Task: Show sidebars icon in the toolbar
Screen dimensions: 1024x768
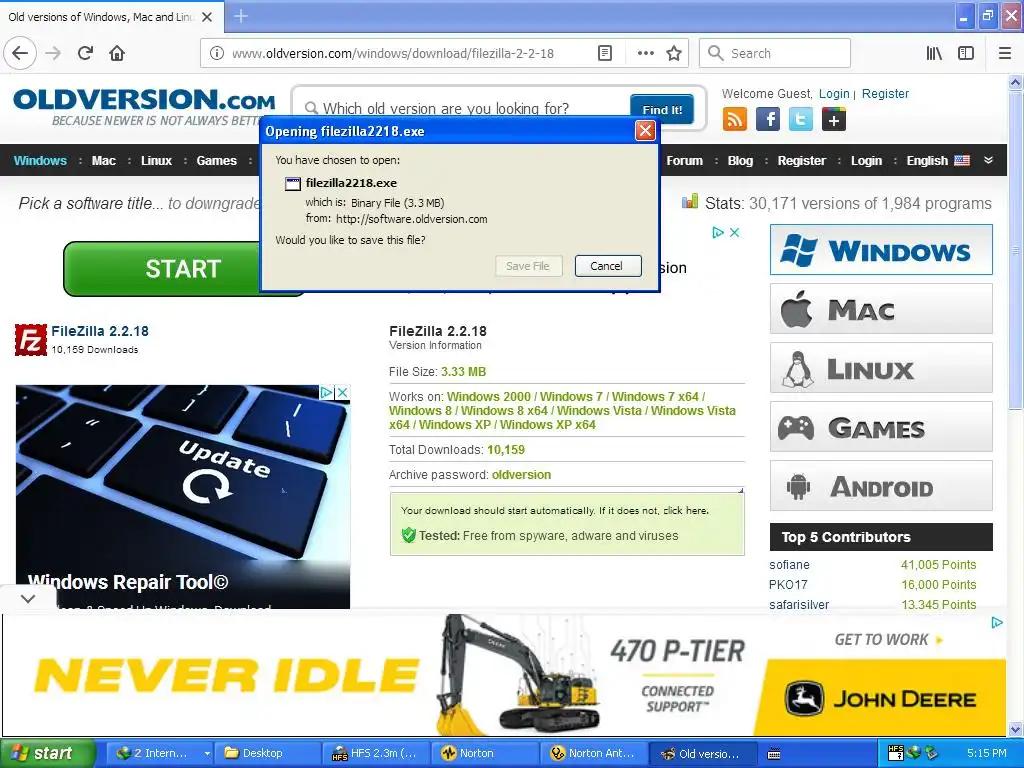Action: pos(966,53)
